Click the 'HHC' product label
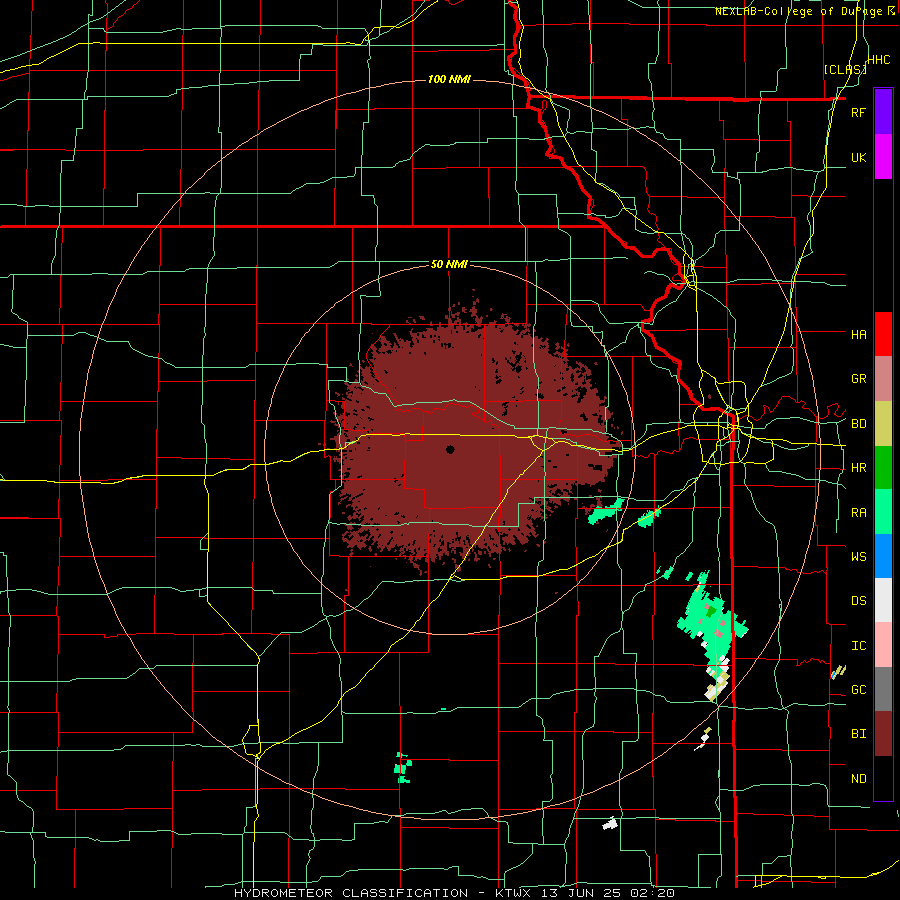The width and height of the screenshot is (900, 900). pyautogui.click(x=878, y=60)
